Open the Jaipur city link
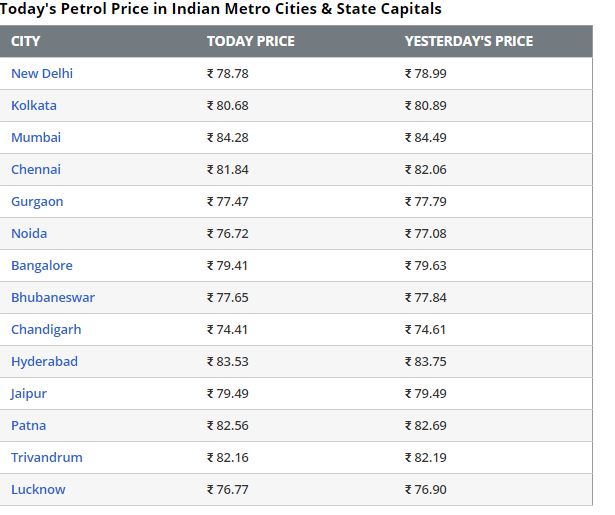The image size is (615, 515). (x=29, y=394)
